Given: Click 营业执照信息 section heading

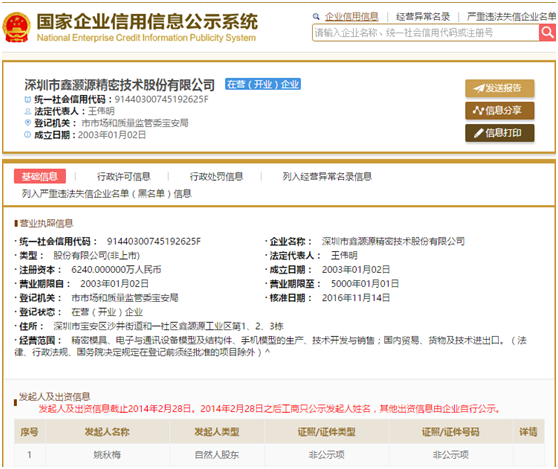Looking at the screenshot, I should coord(46,223).
